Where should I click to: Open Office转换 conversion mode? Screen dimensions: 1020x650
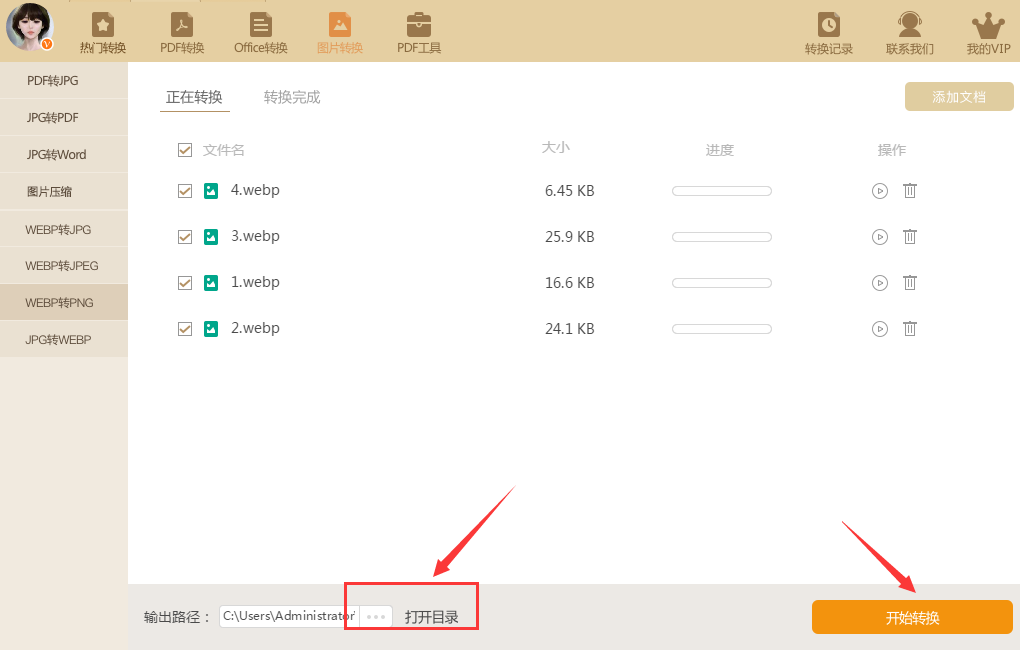click(x=259, y=32)
